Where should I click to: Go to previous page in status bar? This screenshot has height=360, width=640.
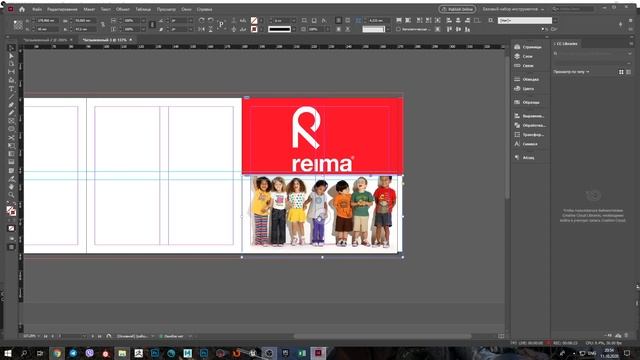click(53, 336)
